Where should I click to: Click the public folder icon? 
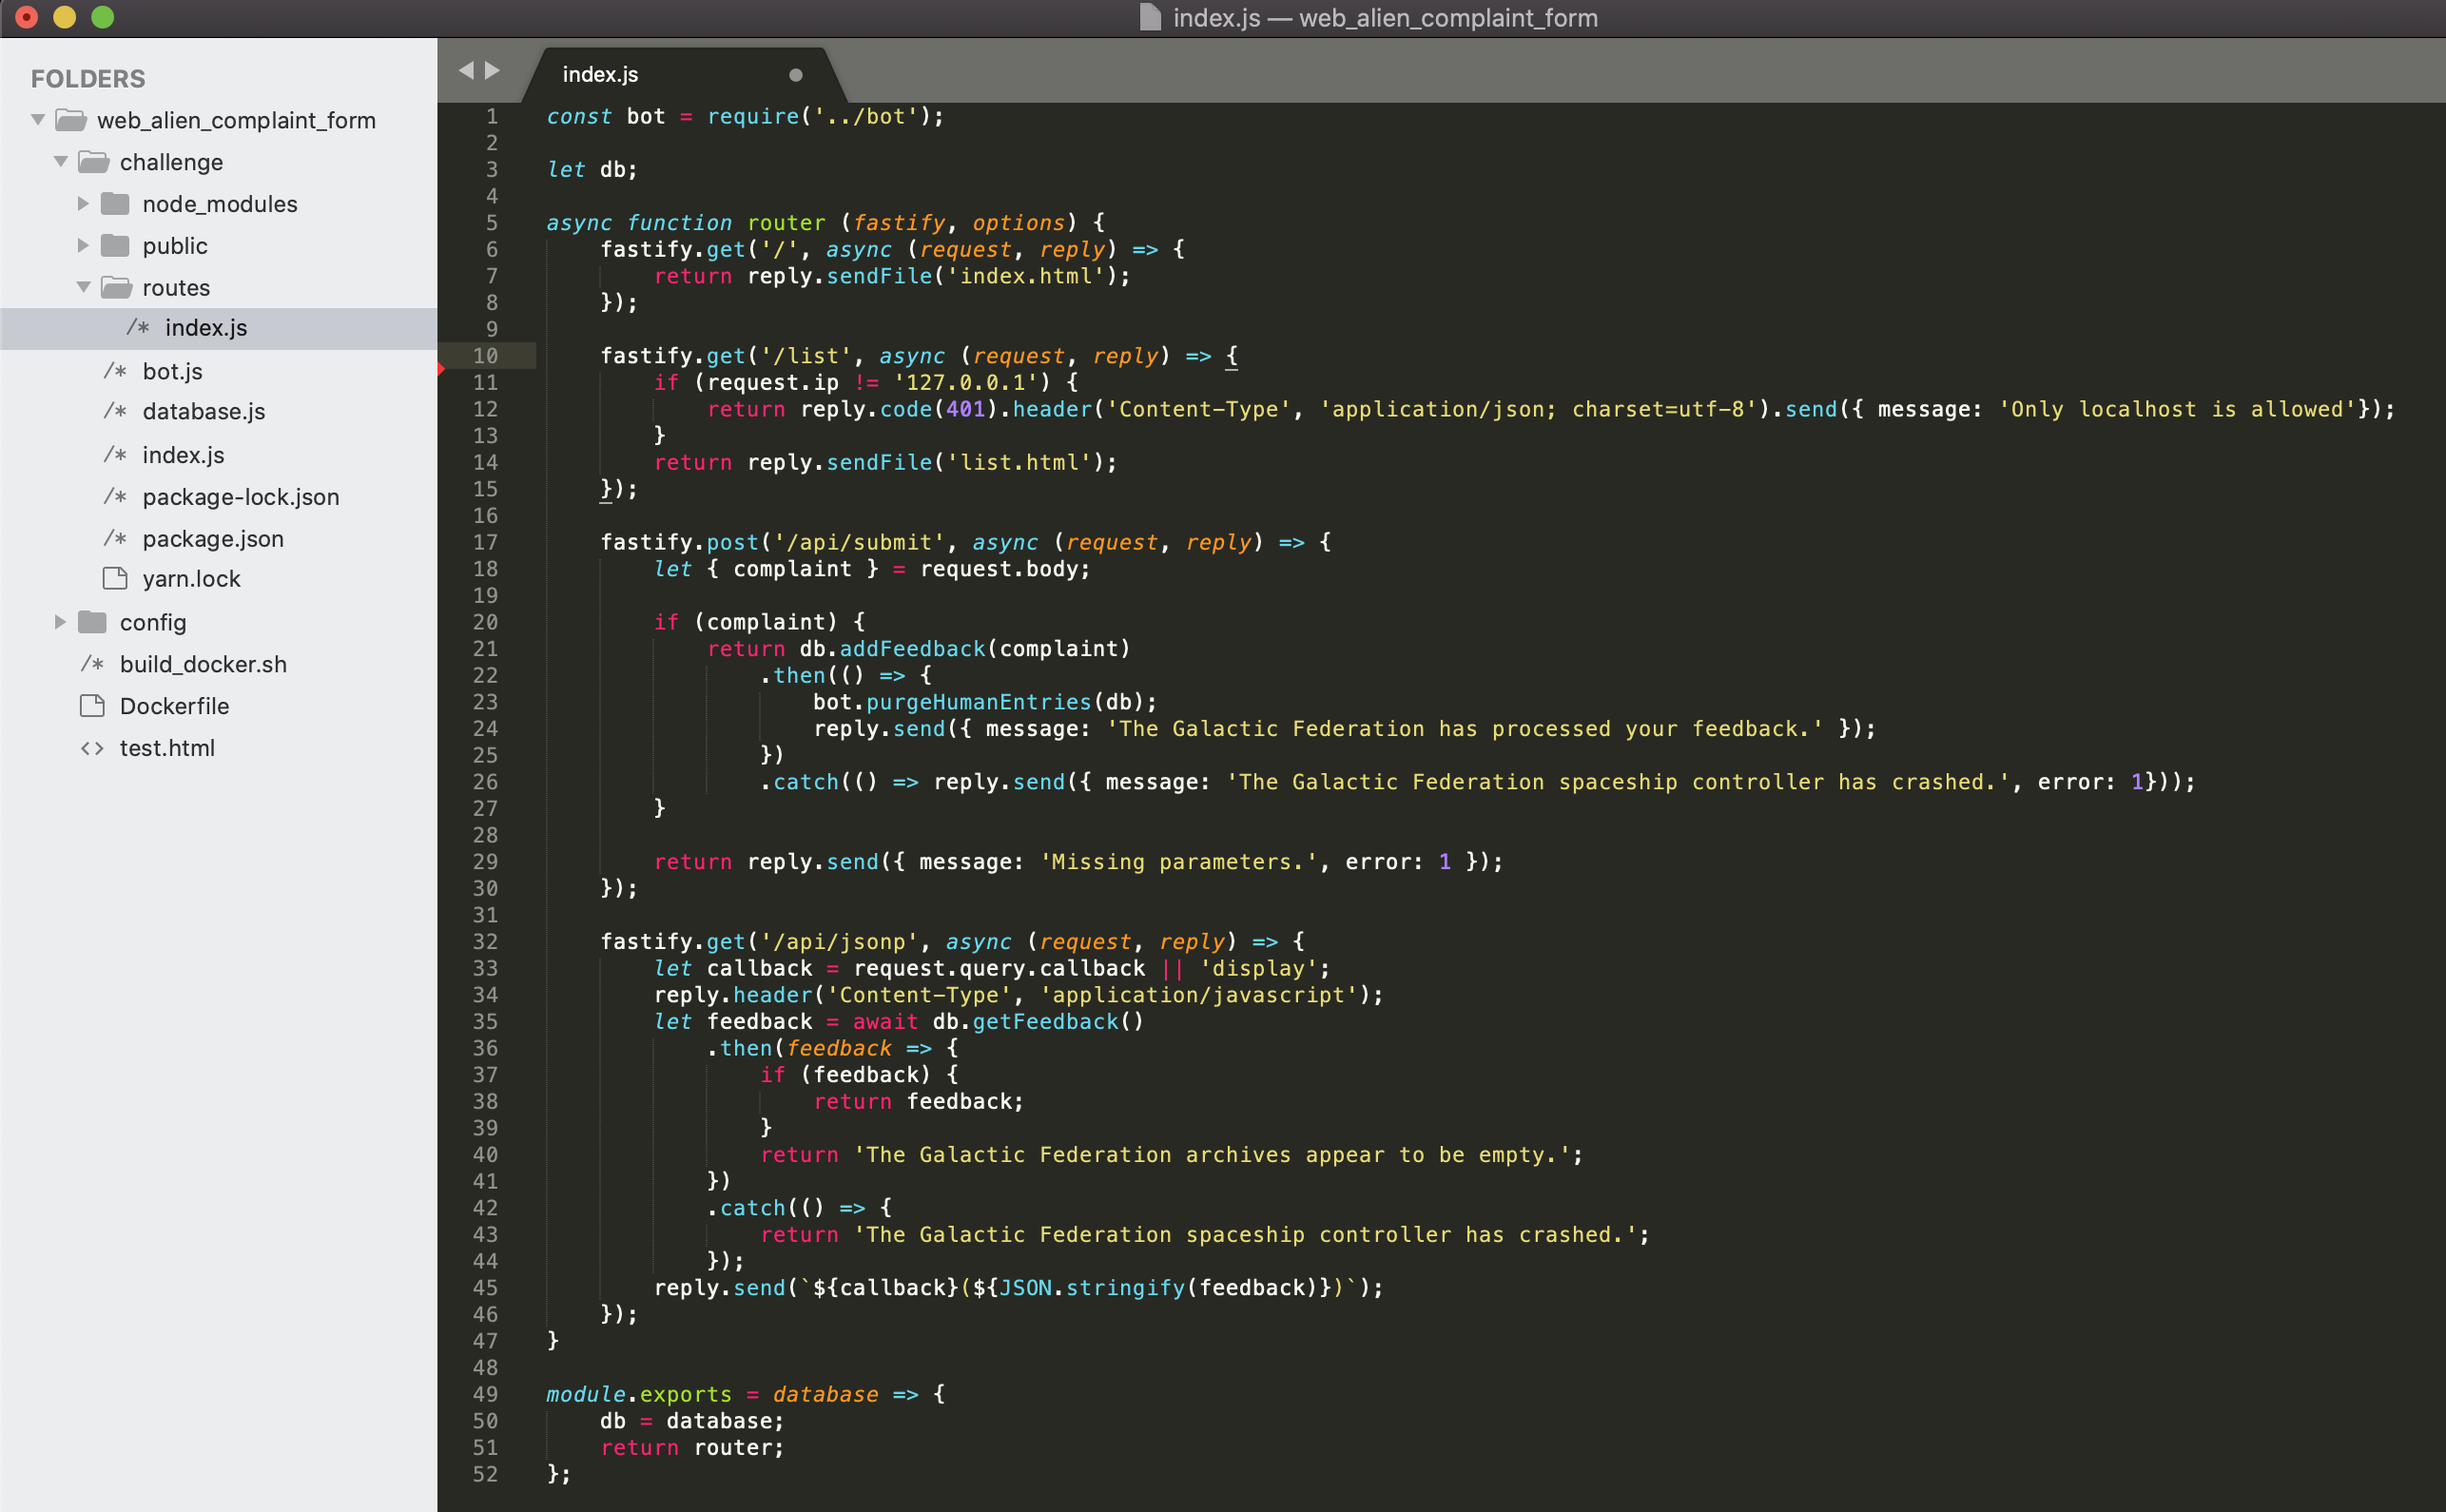tap(116, 246)
